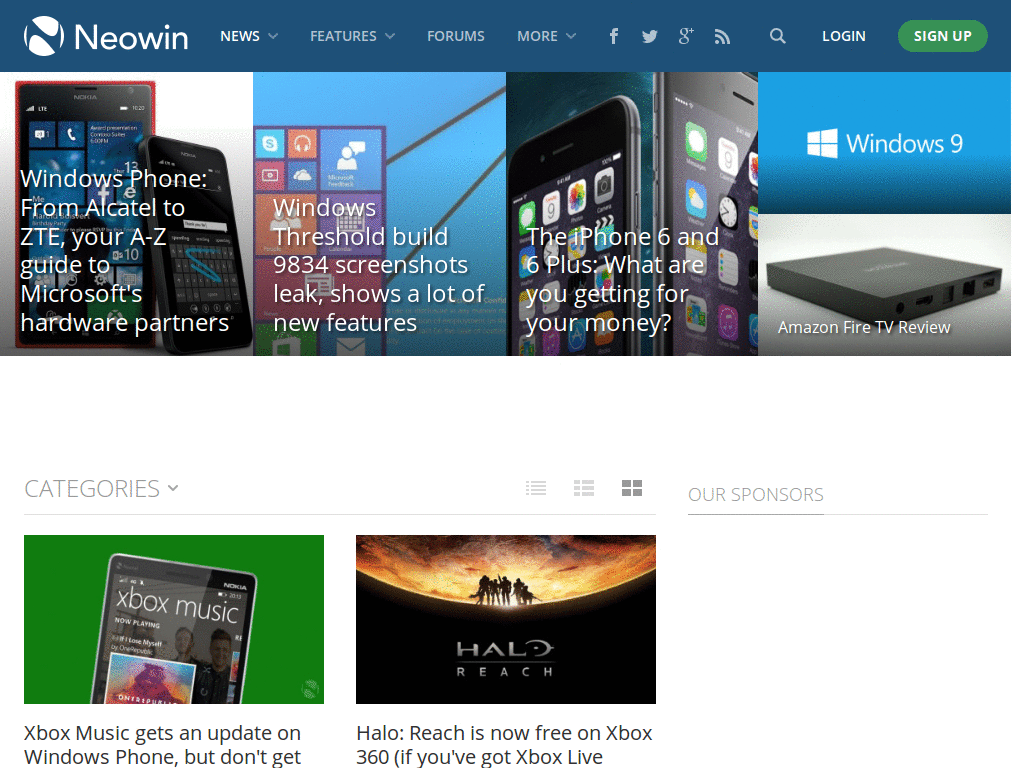Click the SIGN UP button
Image resolution: width=1024 pixels, height=768 pixels.
click(942, 36)
